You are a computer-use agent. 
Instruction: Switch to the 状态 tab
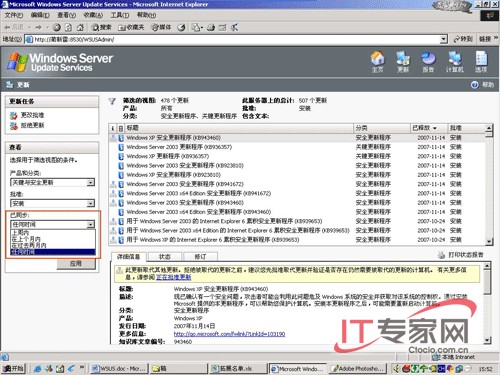click(165, 256)
